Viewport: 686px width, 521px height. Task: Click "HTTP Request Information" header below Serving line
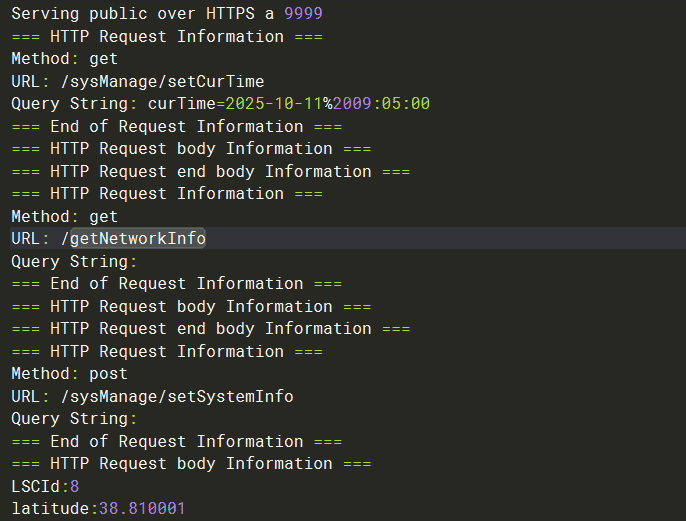point(167,36)
